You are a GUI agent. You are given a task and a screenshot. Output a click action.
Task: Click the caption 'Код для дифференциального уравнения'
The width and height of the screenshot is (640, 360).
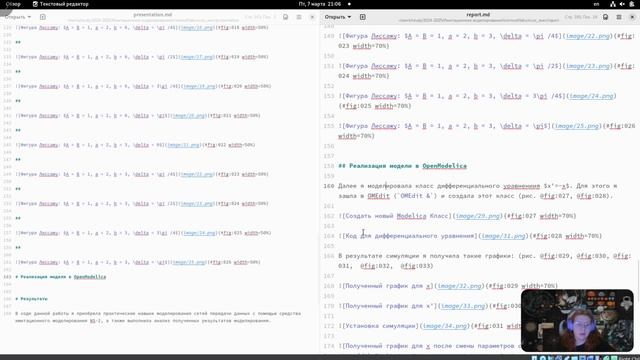click(x=411, y=236)
